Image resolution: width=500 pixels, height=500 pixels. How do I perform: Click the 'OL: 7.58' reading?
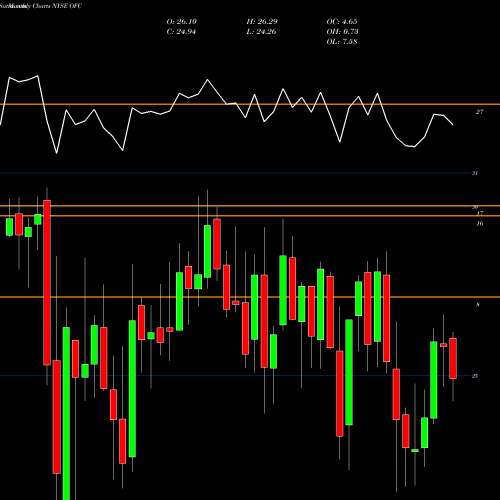[342, 42]
